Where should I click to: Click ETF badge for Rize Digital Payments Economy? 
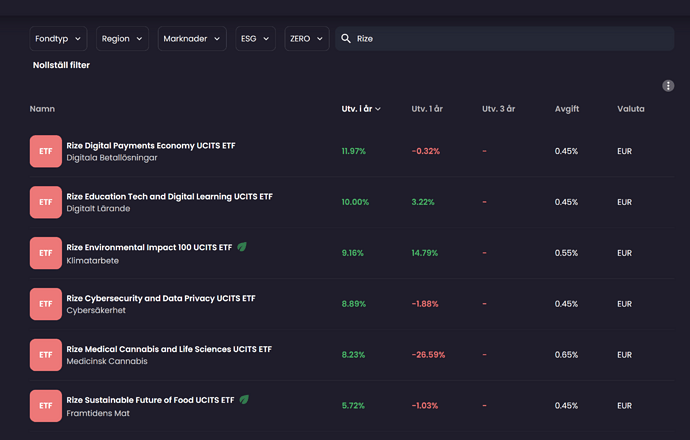pyautogui.click(x=46, y=151)
